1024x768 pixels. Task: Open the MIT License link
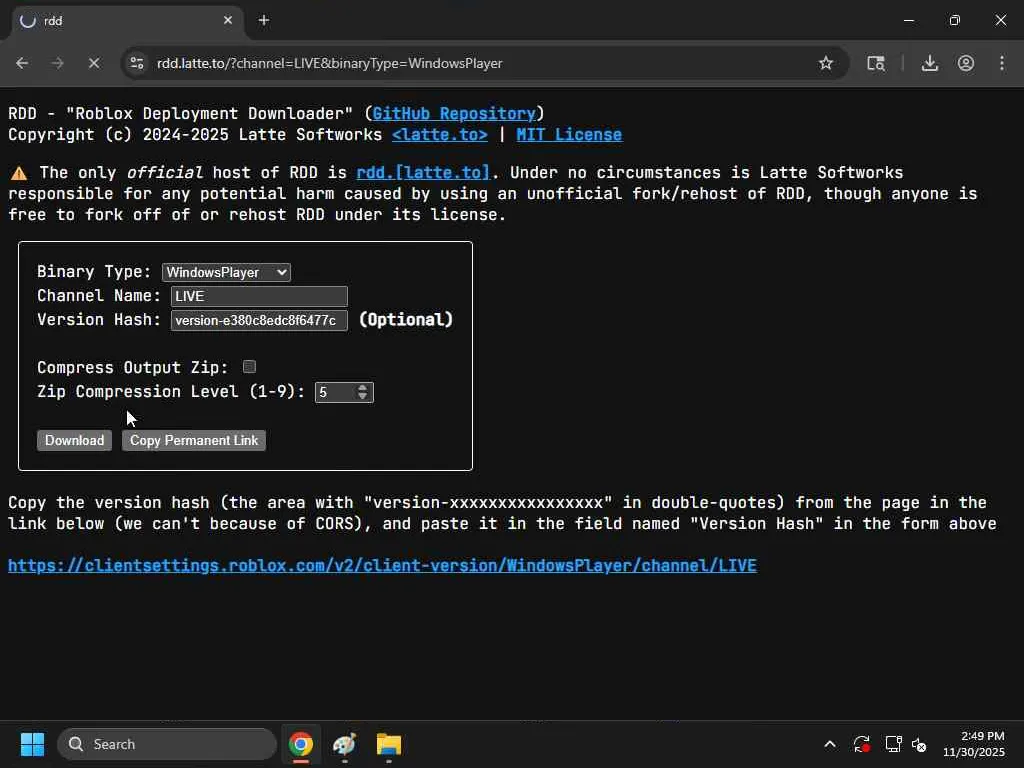[569, 135]
